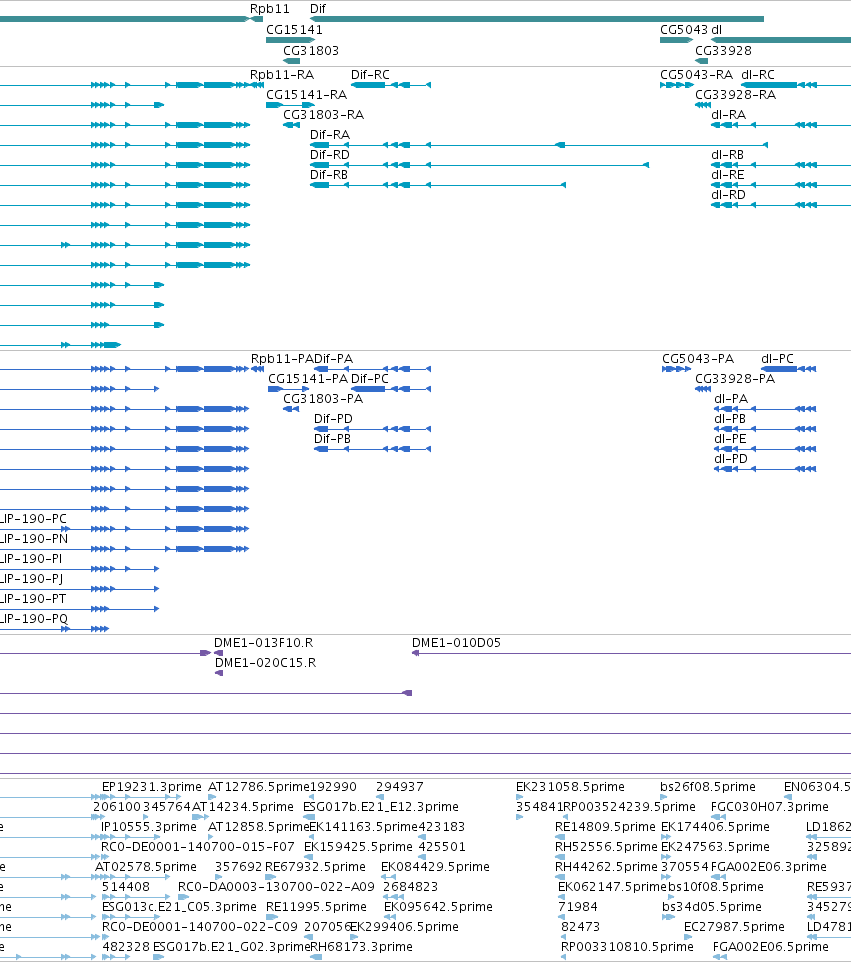Select the CG31803 gene label
The width and height of the screenshot is (851, 962).
310,51
